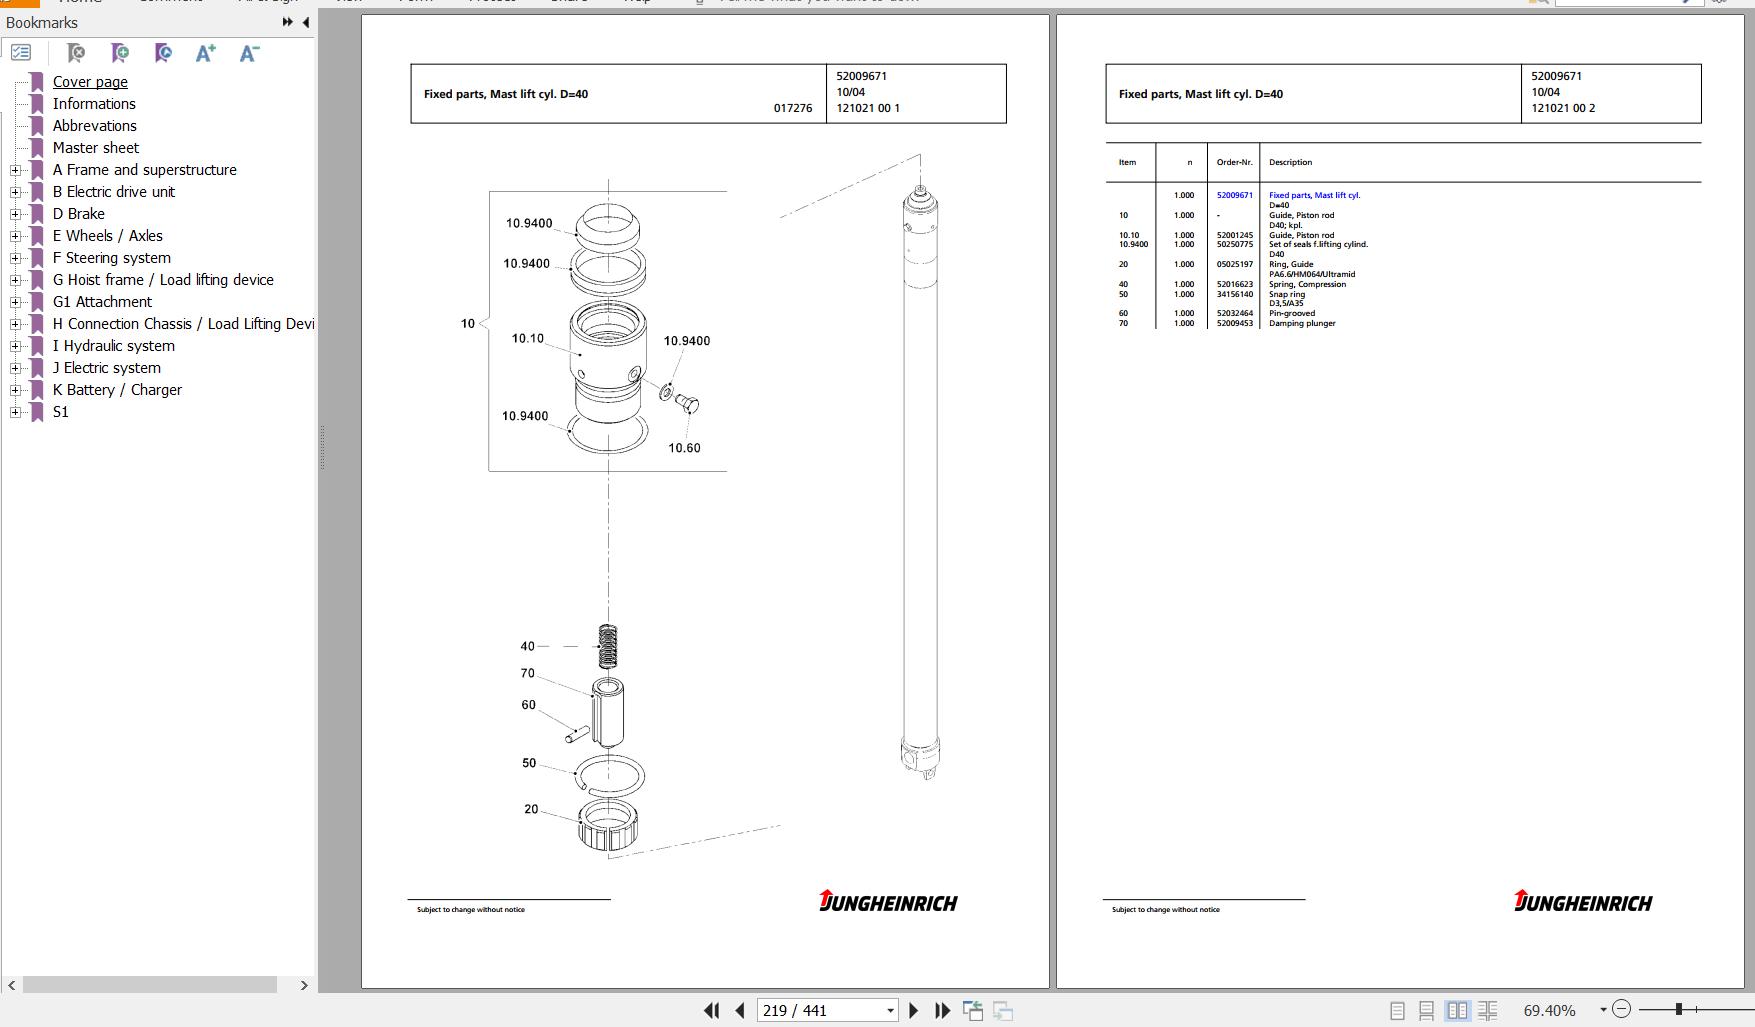Decrease bookmark font size
1755x1027 pixels.
(250, 53)
